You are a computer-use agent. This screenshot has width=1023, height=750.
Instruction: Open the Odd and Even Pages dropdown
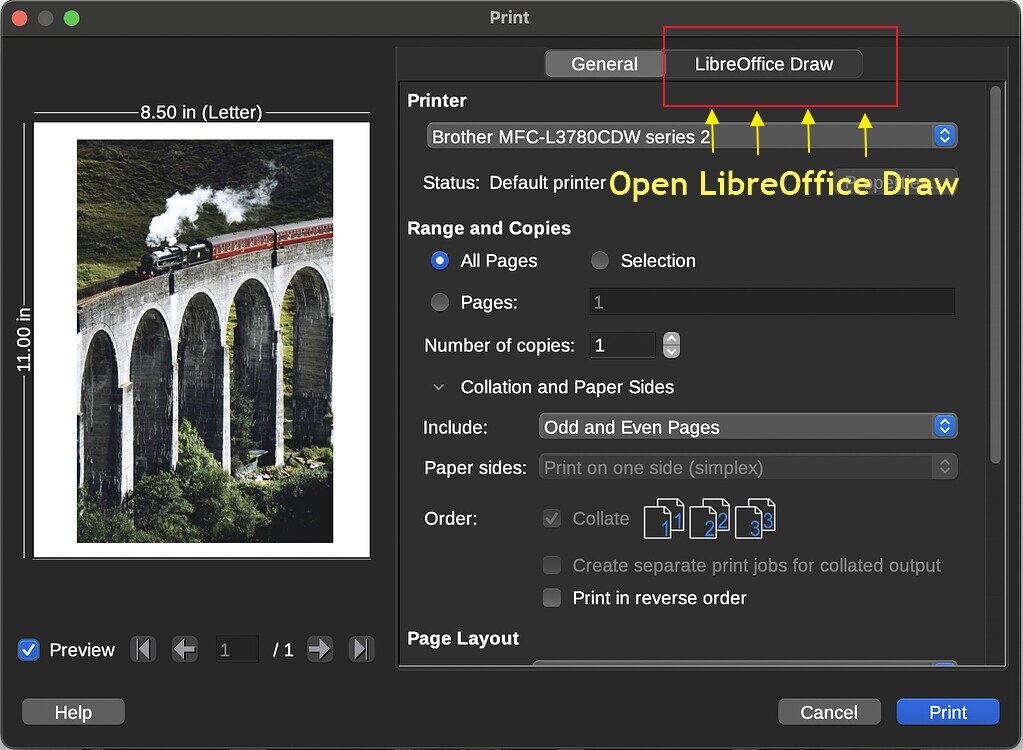[x=747, y=427]
